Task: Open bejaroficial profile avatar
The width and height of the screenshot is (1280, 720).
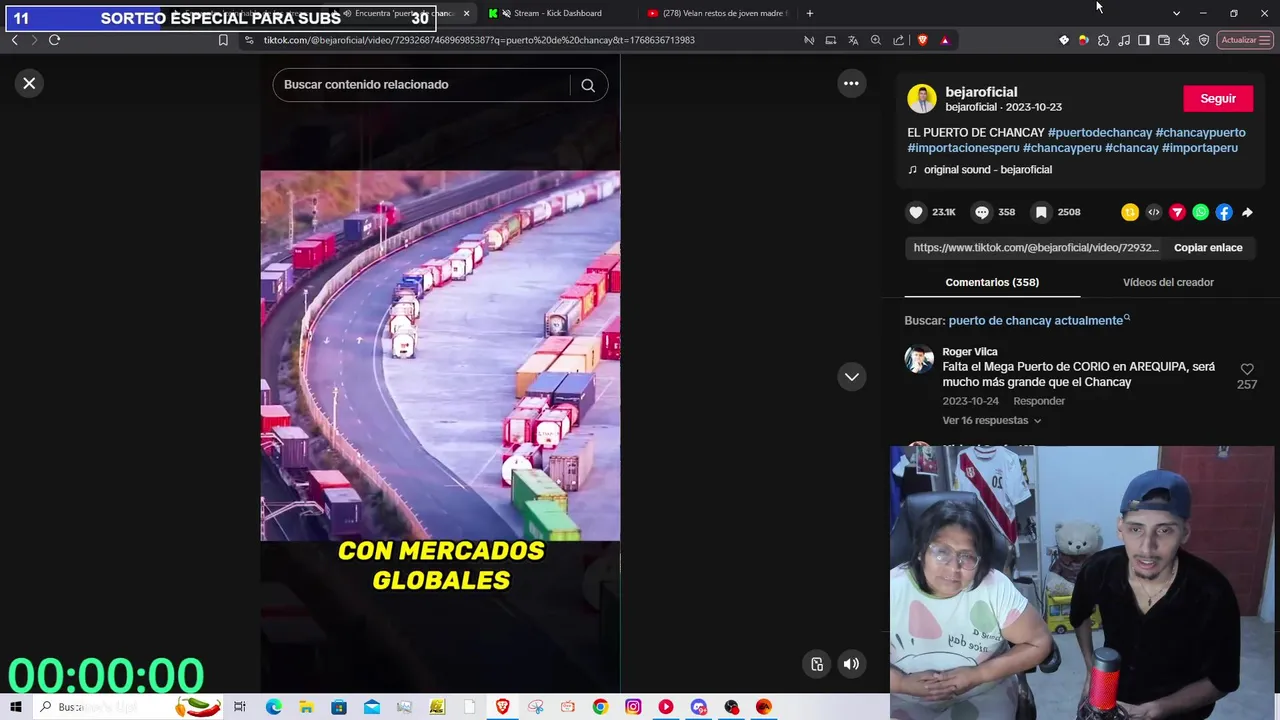Action: pyautogui.click(x=922, y=99)
